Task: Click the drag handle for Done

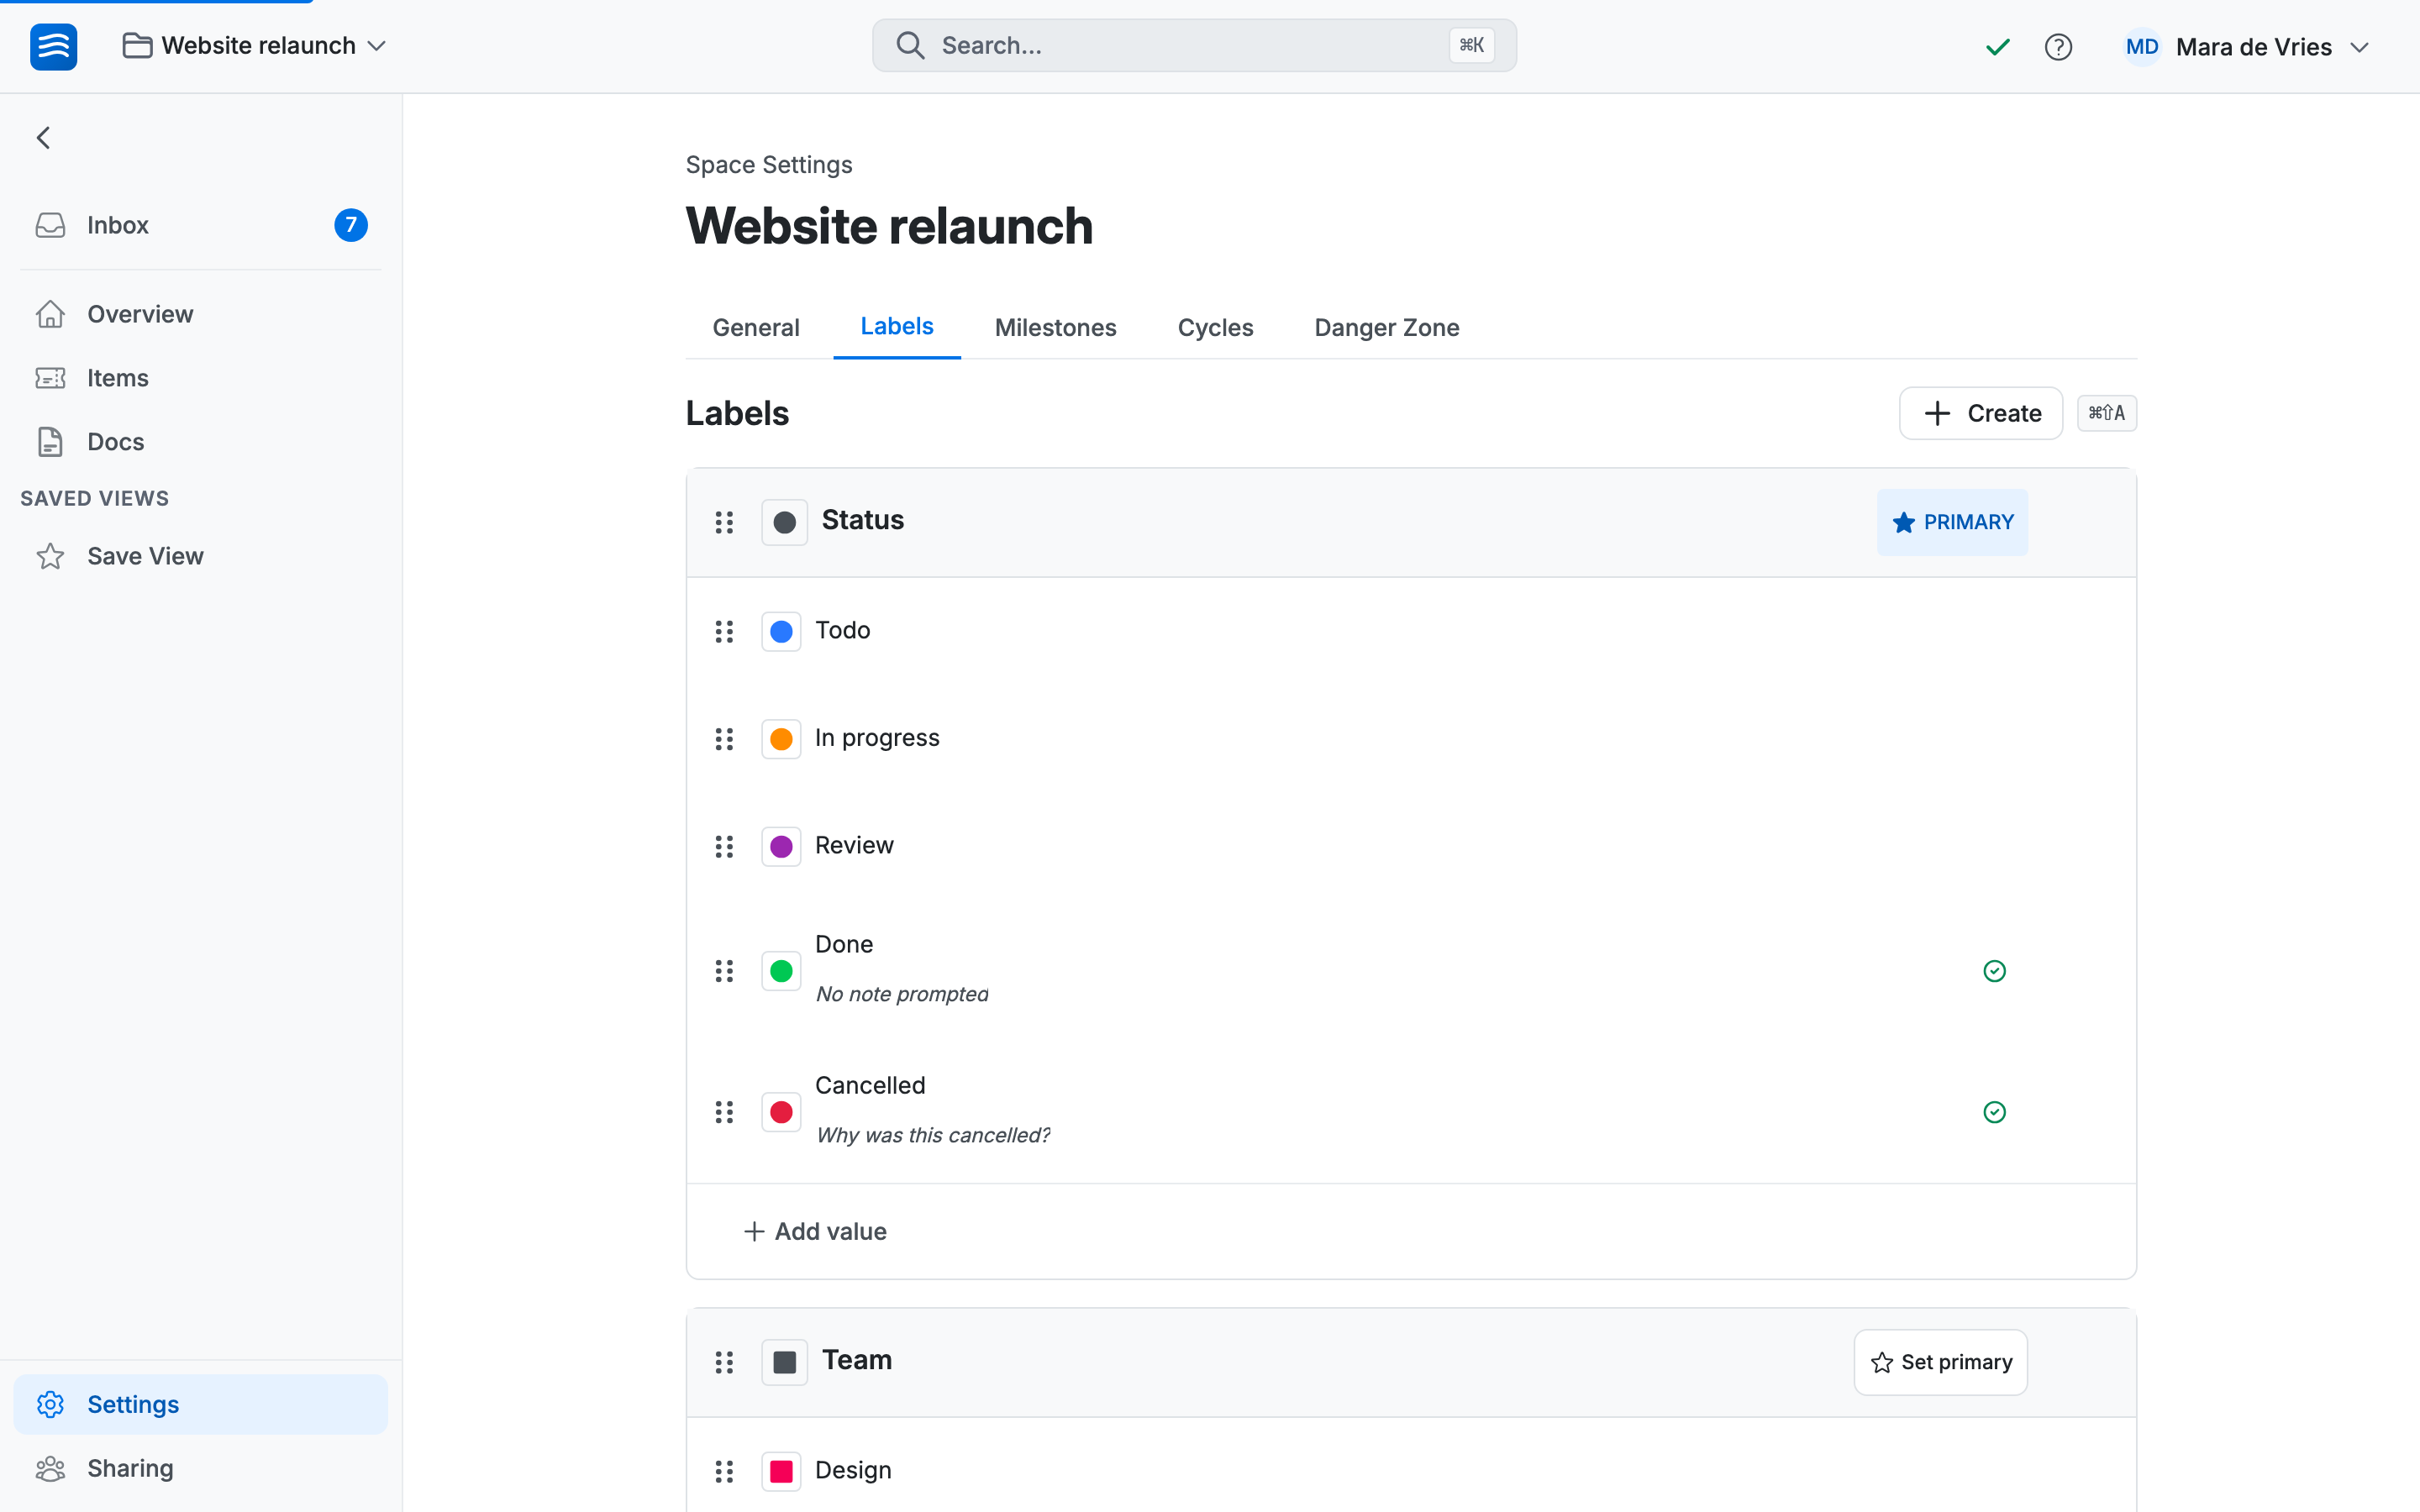Action: (x=724, y=971)
